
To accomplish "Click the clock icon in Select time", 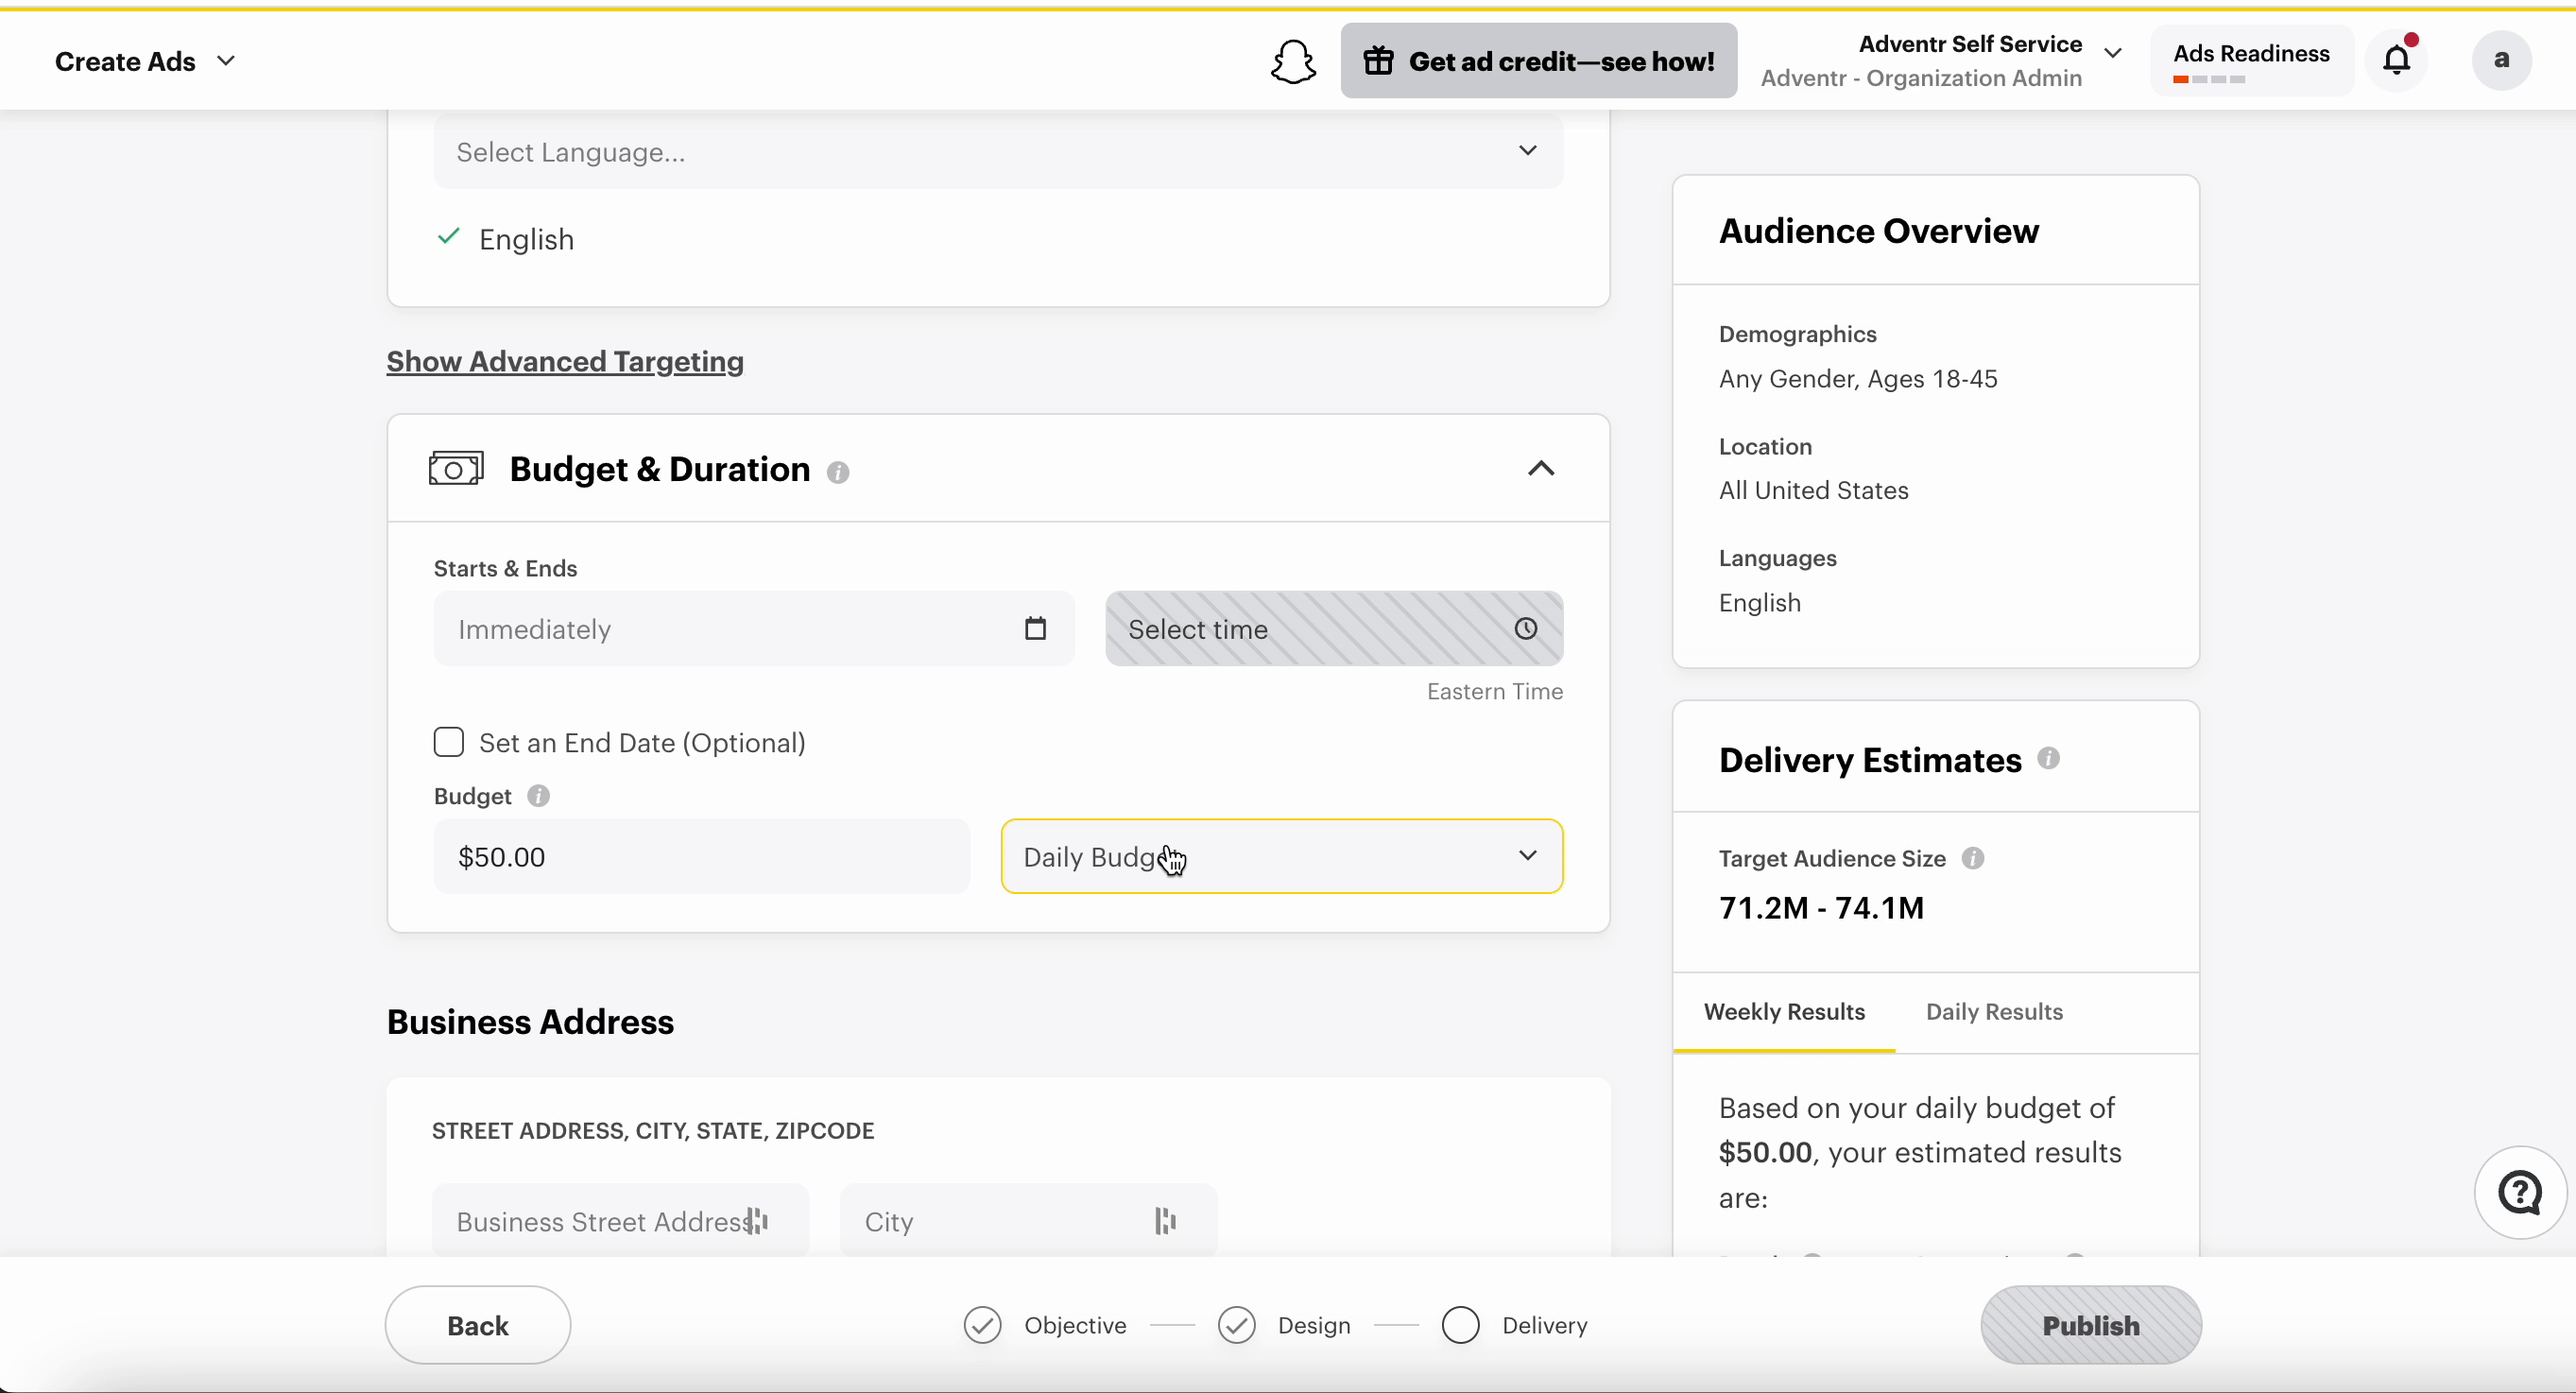I will pyautogui.click(x=1525, y=629).
